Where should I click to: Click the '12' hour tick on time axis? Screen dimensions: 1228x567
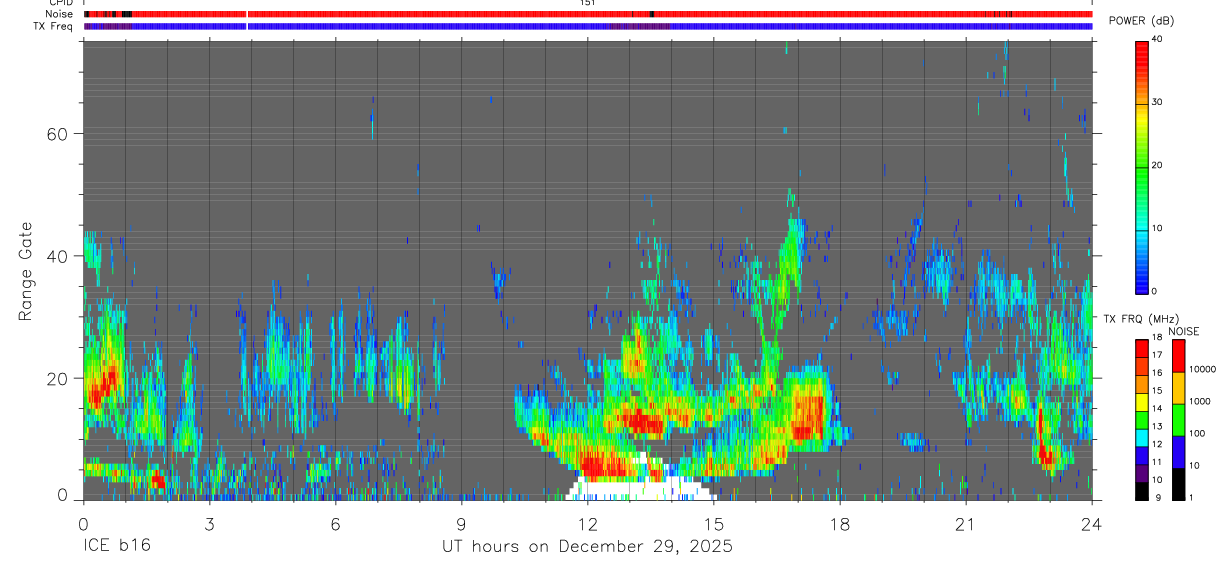(x=587, y=525)
